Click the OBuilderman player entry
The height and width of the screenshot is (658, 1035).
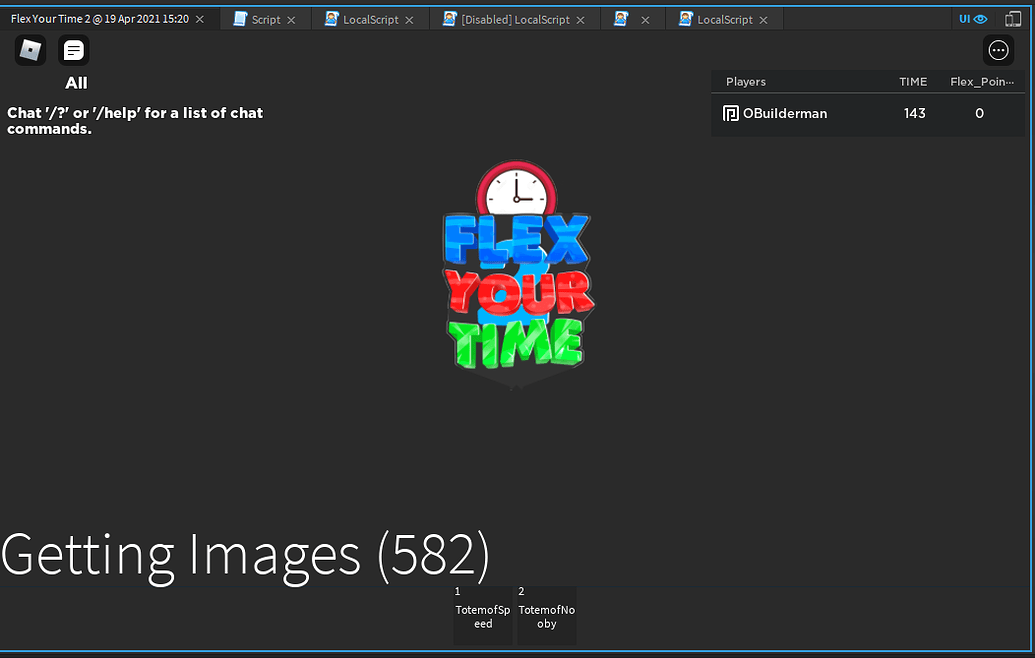click(868, 114)
